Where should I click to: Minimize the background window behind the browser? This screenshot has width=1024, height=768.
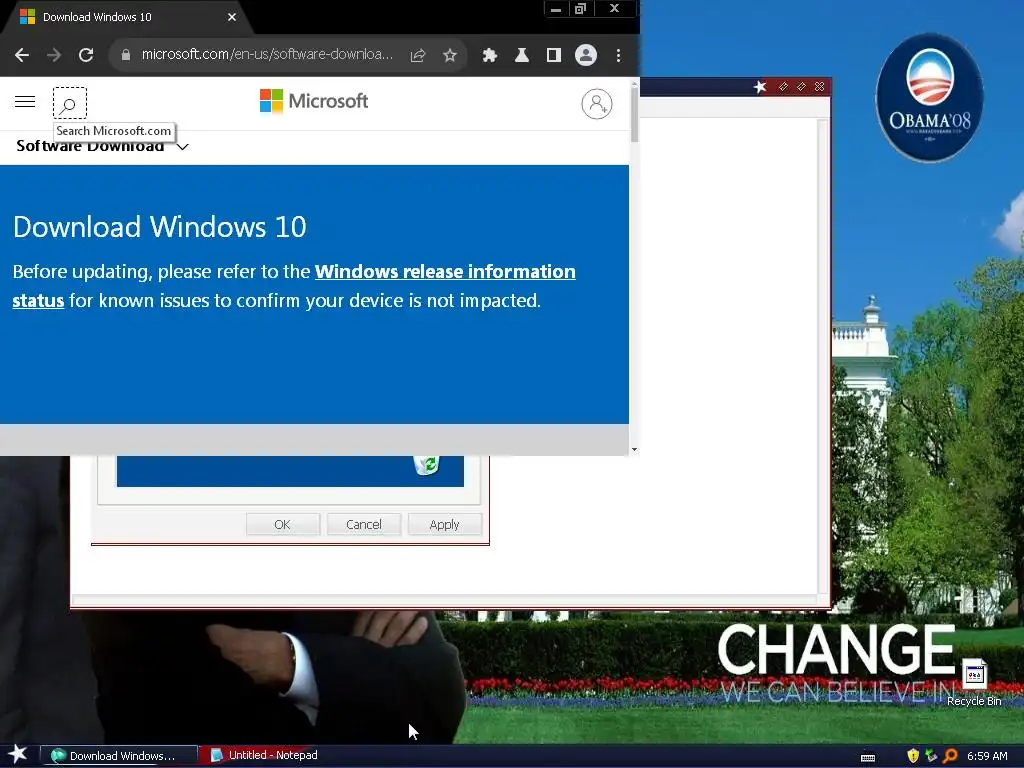coord(783,87)
